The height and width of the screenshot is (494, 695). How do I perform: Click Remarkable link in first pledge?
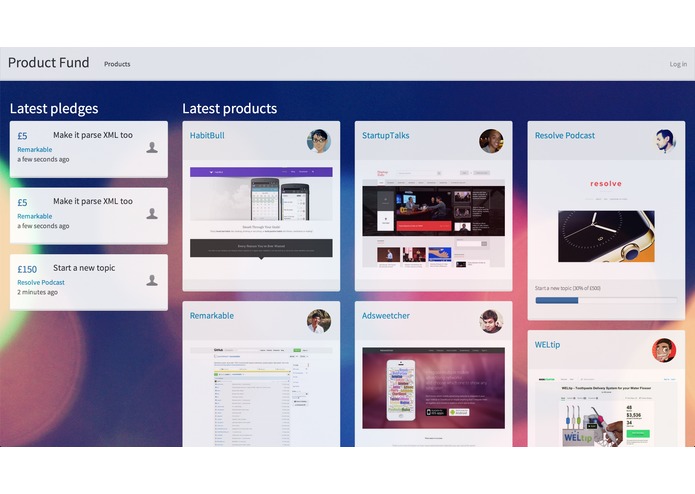click(x=35, y=150)
